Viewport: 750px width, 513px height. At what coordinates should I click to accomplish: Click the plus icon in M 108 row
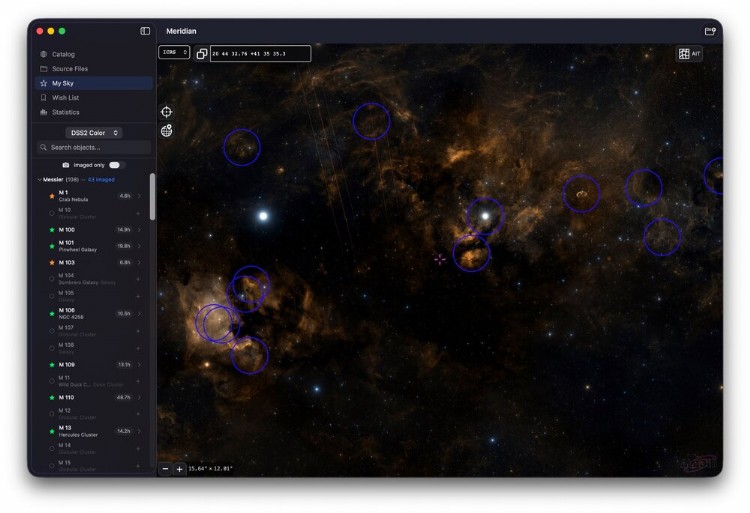(138, 349)
